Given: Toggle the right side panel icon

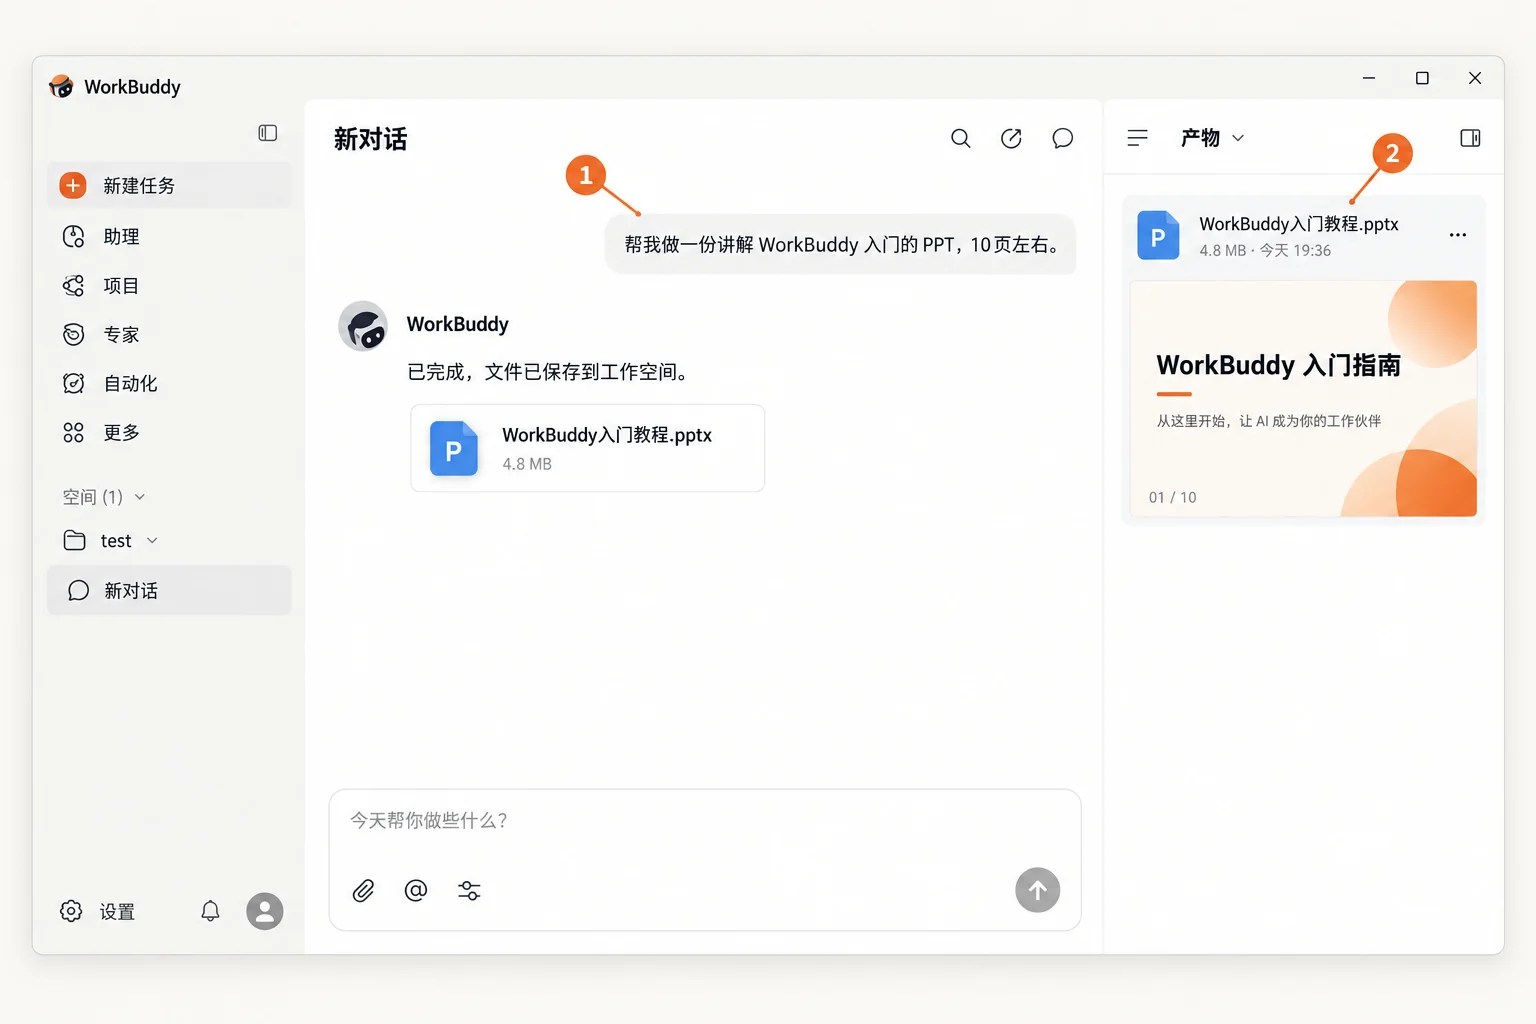Looking at the screenshot, I should pos(1470,138).
